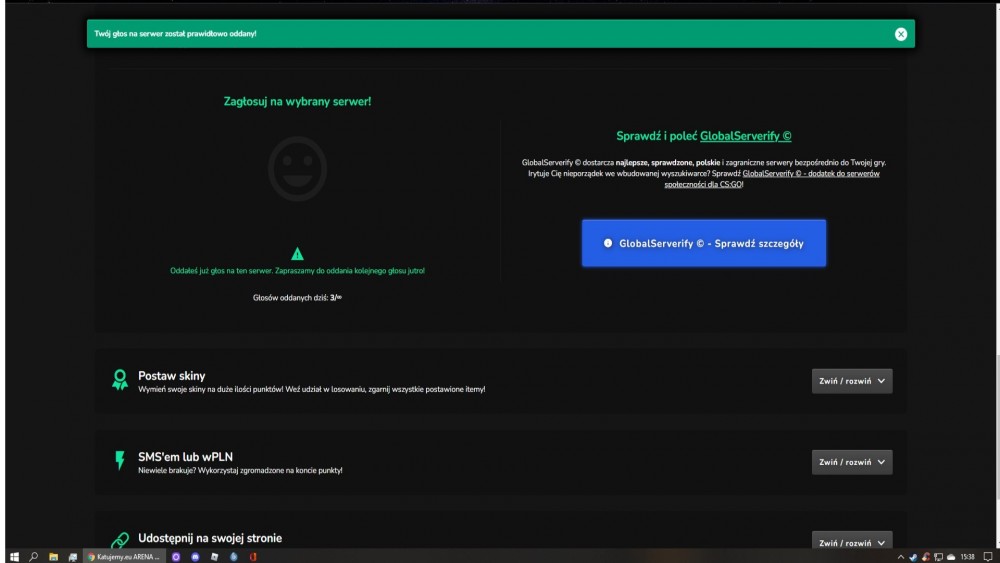This screenshot has height=563, width=1000.
Task: Show hidden system tray icons
Action: pyautogui.click(x=901, y=557)
